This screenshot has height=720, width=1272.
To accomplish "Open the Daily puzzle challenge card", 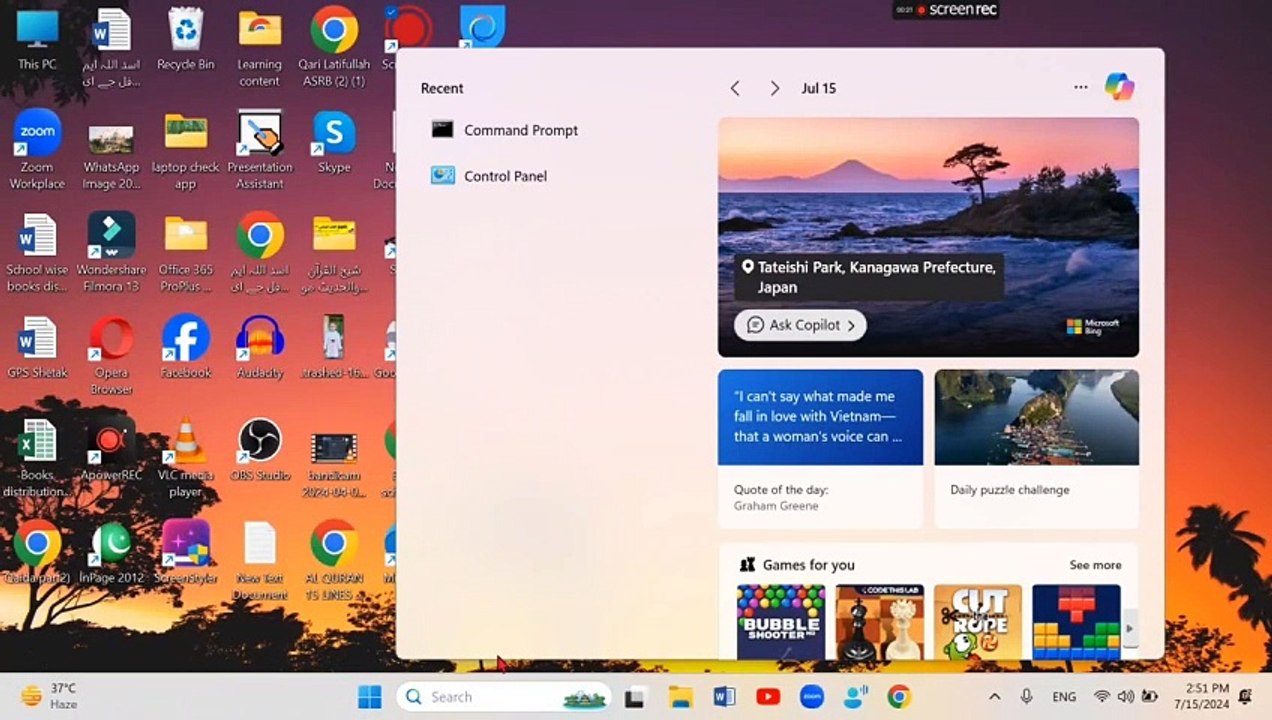I will (1036, 448).
